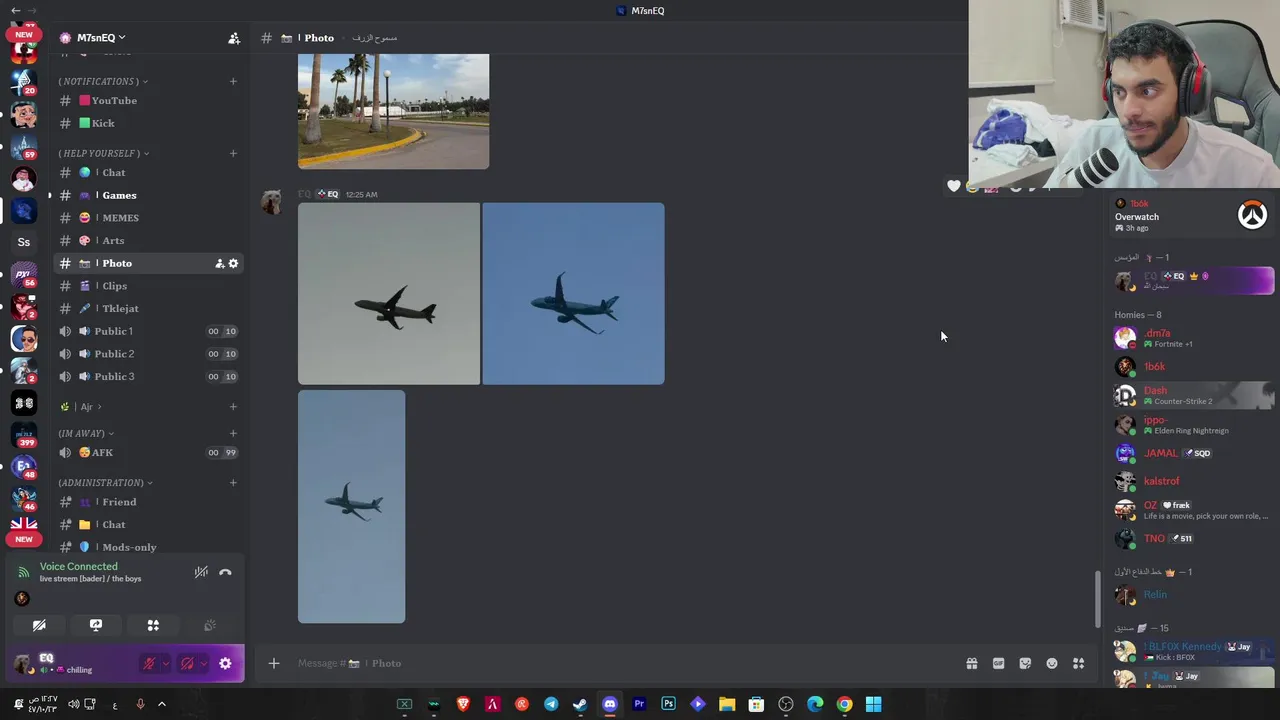This screenshot has height=720, width=1280.
Task: View the dark airplane photo on grey sky
Action: [389, 294]
